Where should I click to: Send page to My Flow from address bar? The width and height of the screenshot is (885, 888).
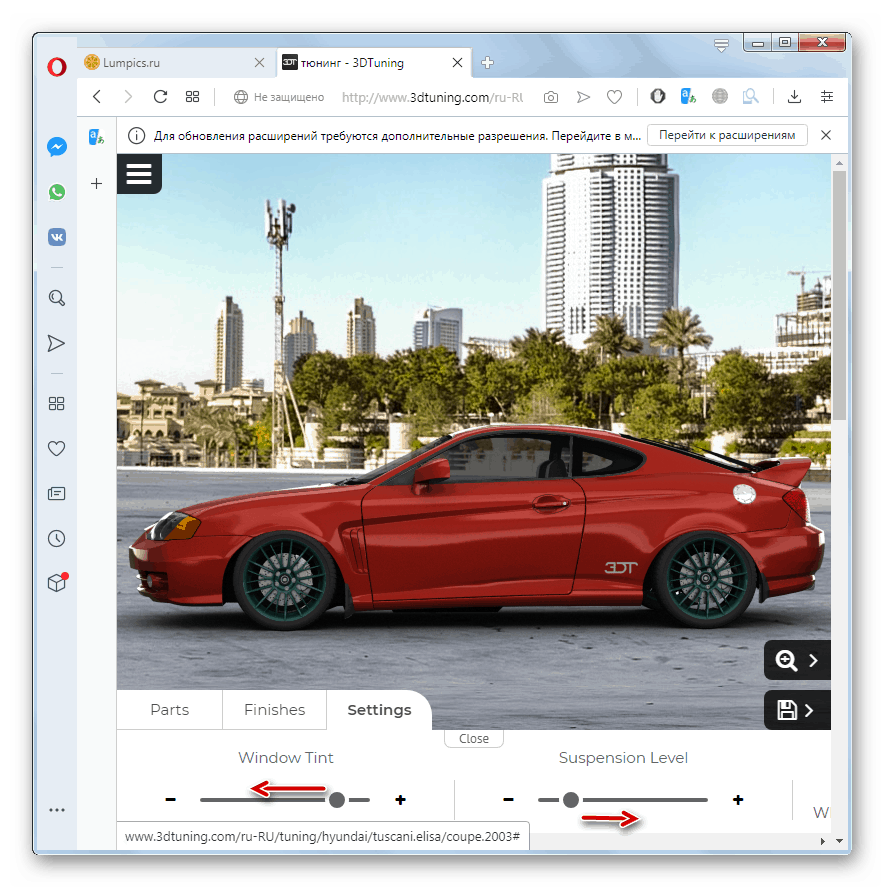(x=583, y=97)
